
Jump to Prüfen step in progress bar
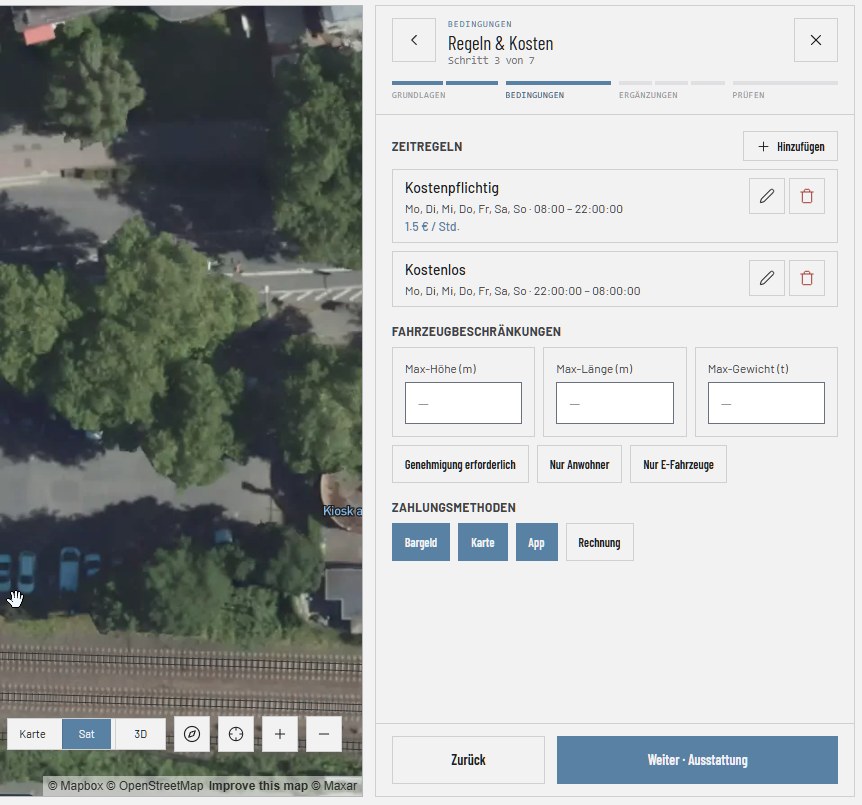tap(748, 95)
